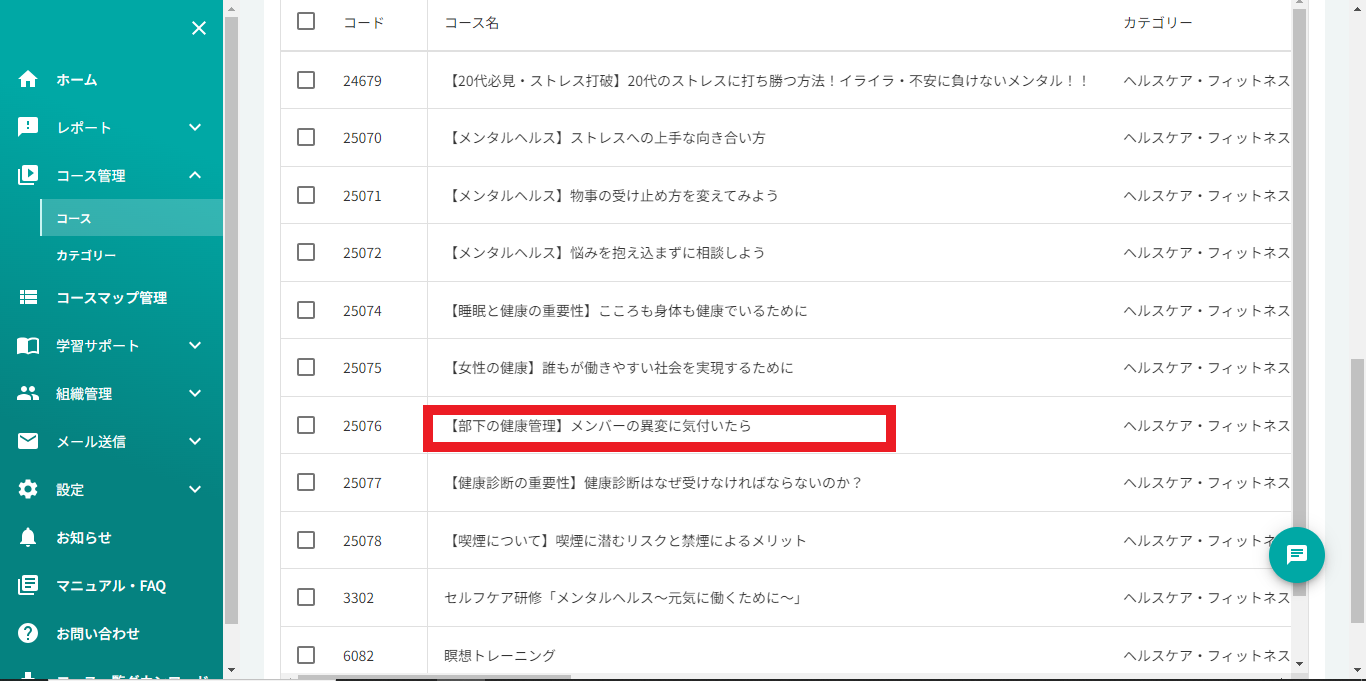Expand the 学習サポート menu chevron
Image resolution: width=1366 pixels, height=681 pixels.
coord(195,345)
